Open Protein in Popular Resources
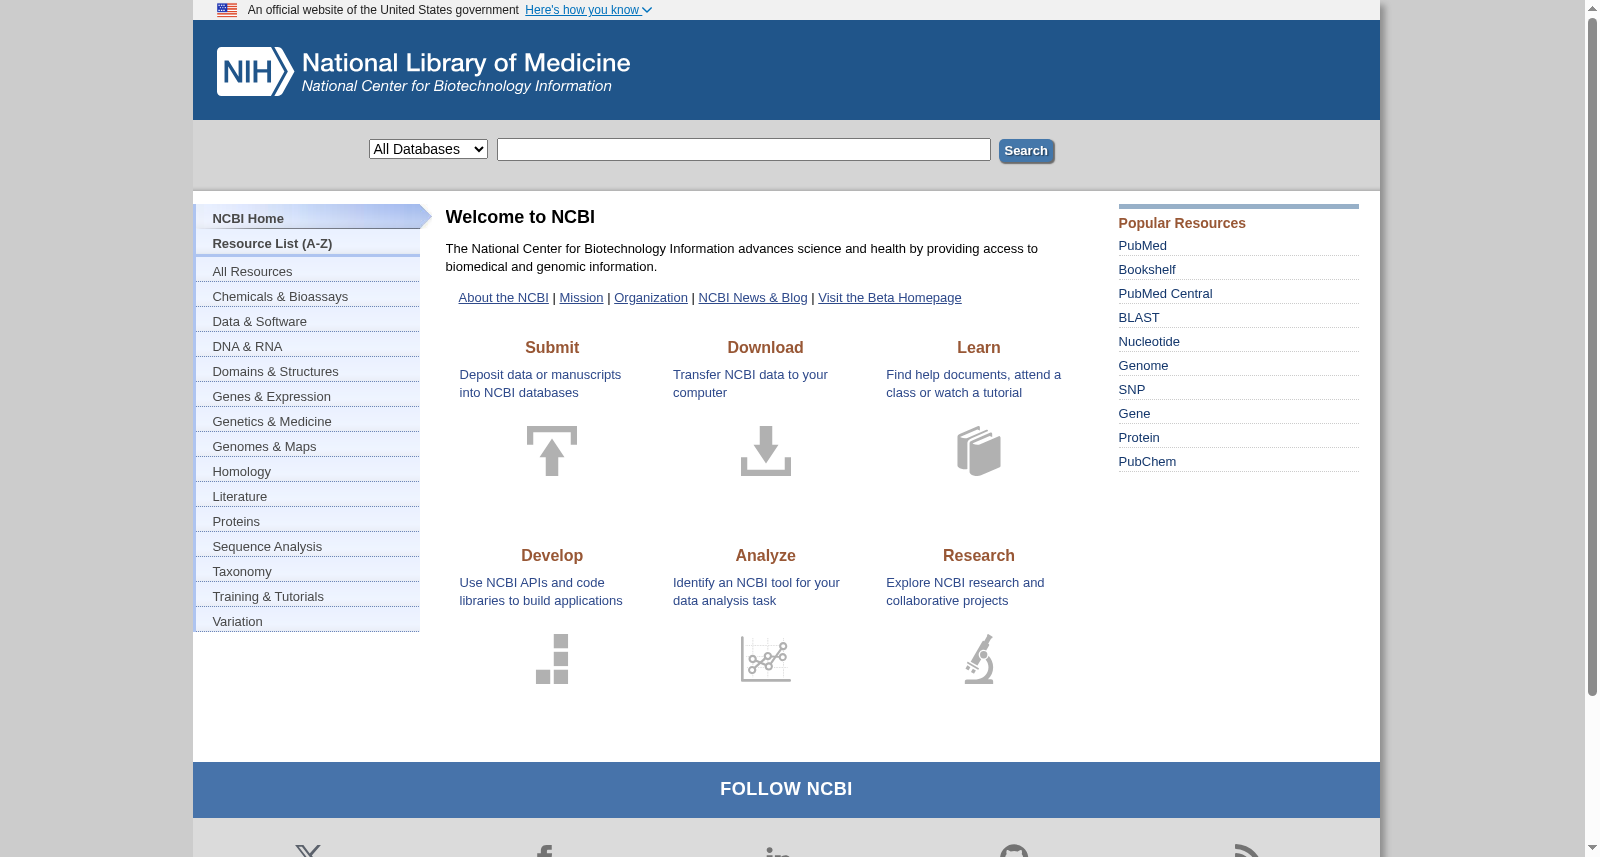This screenshot has height=857, width=1600. (1139, 438)
